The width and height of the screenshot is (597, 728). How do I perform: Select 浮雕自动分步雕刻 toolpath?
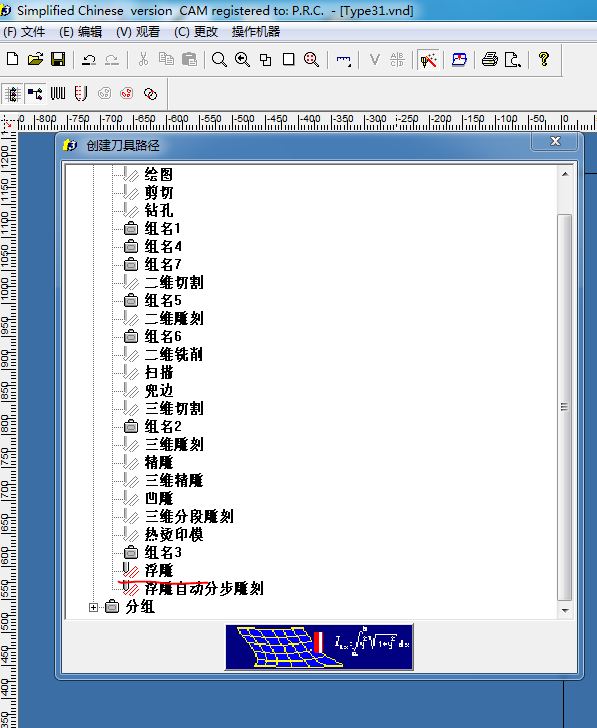204,589
